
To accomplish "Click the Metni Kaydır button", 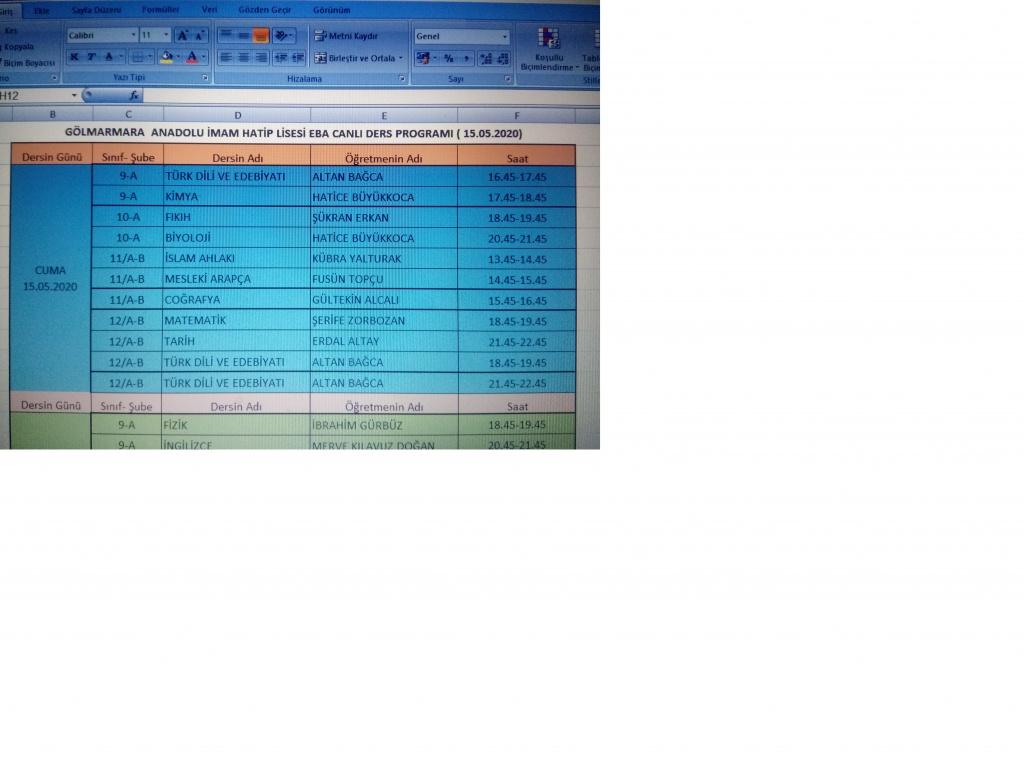I will tap(346, 36).
